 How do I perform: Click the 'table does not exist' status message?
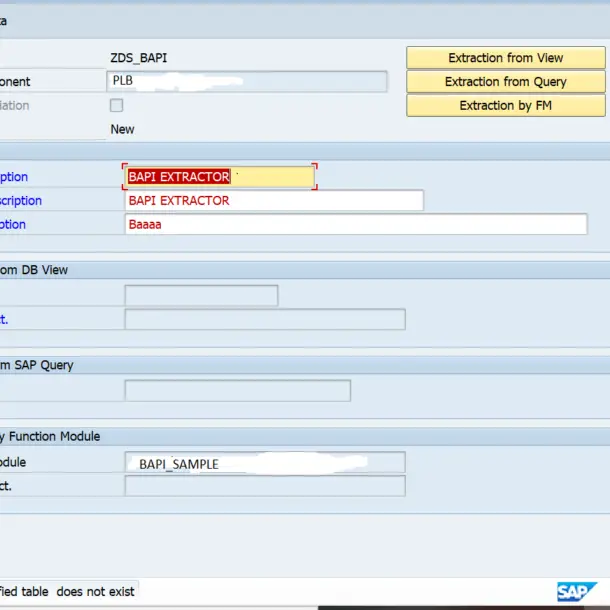coord(68,592)
